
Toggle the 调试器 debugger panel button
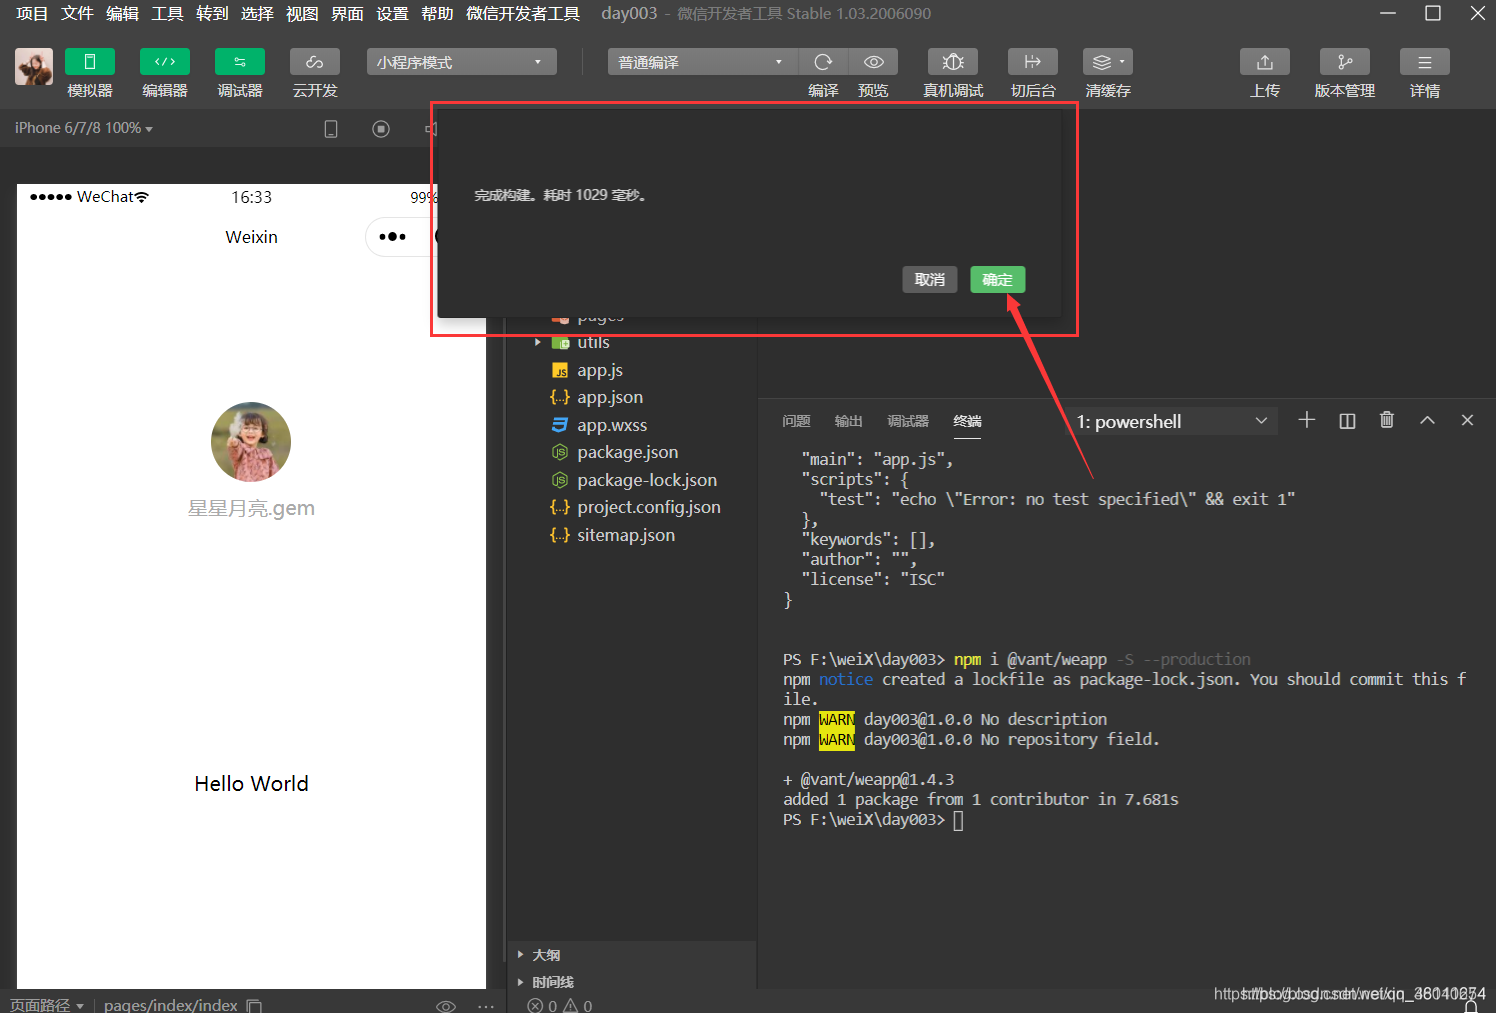(240, 62)
